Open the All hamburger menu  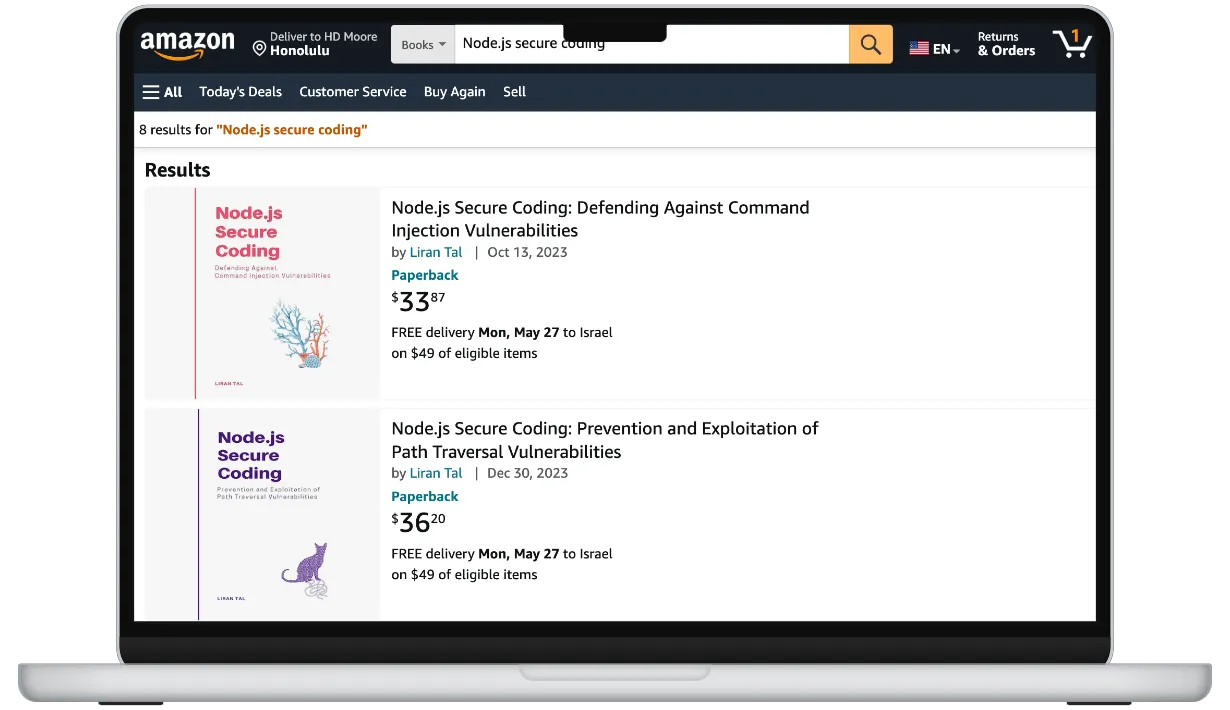point(161,91)
